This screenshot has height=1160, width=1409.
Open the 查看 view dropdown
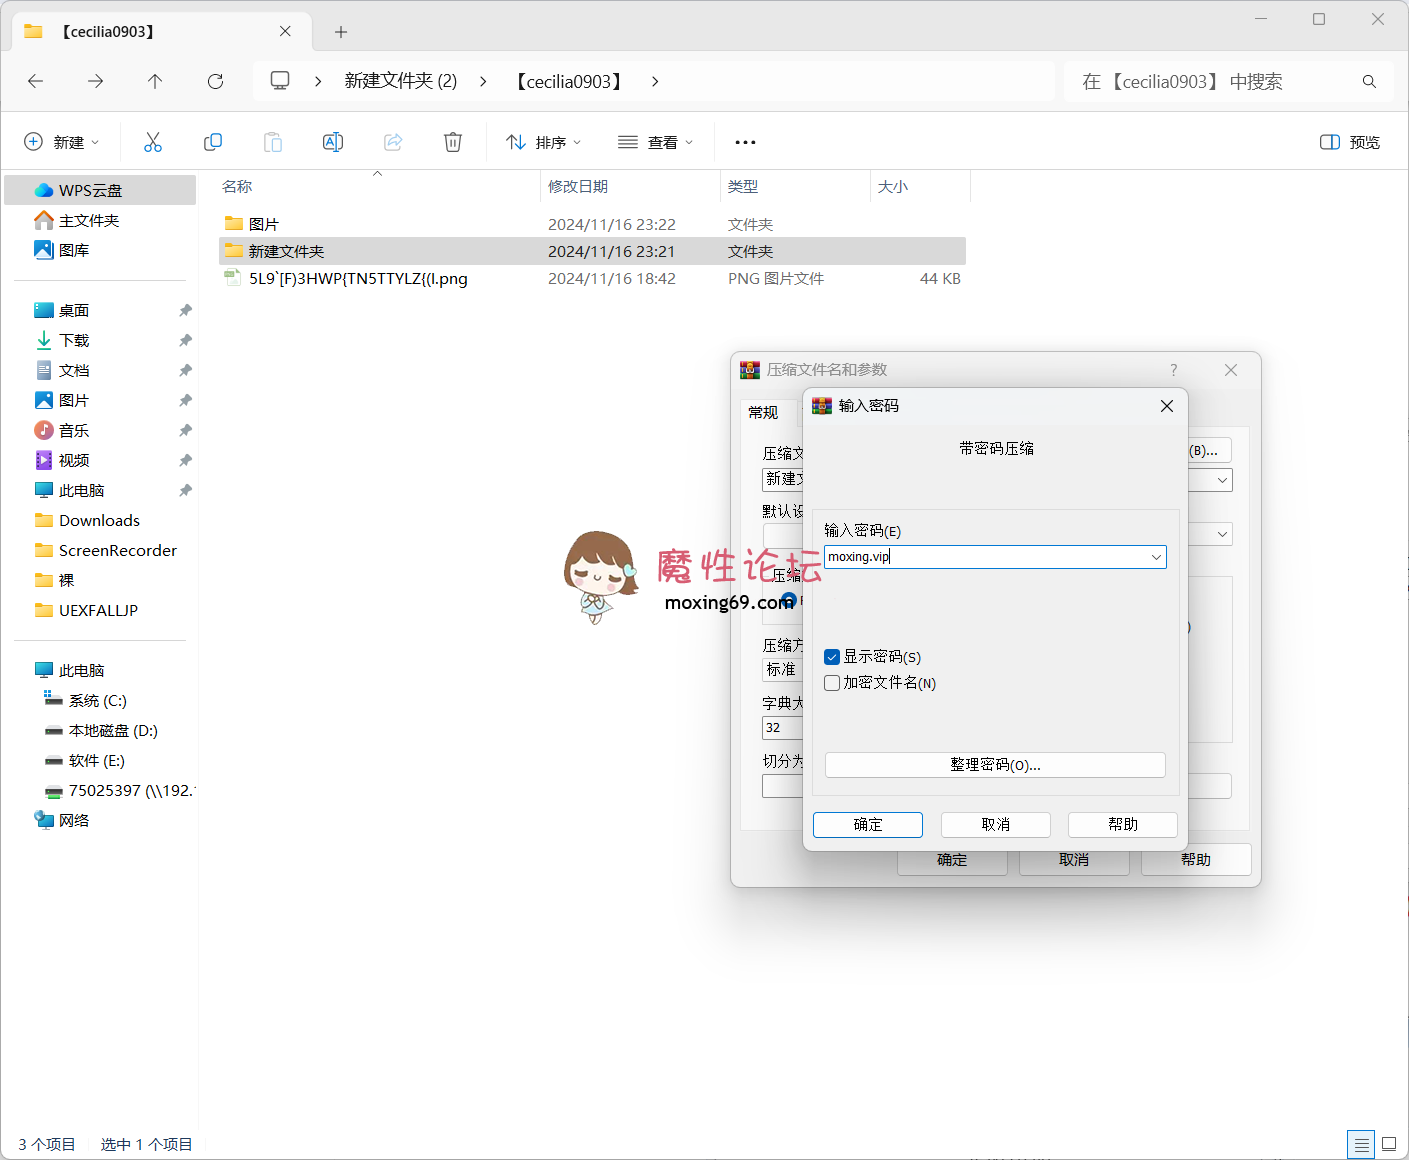(x=655, y=141)
